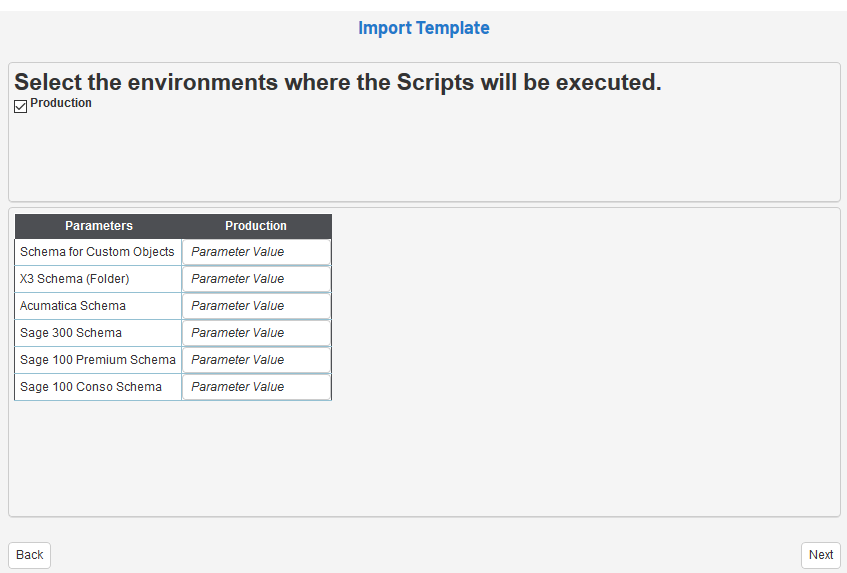Click the Parameters column header

click(99, 226)
